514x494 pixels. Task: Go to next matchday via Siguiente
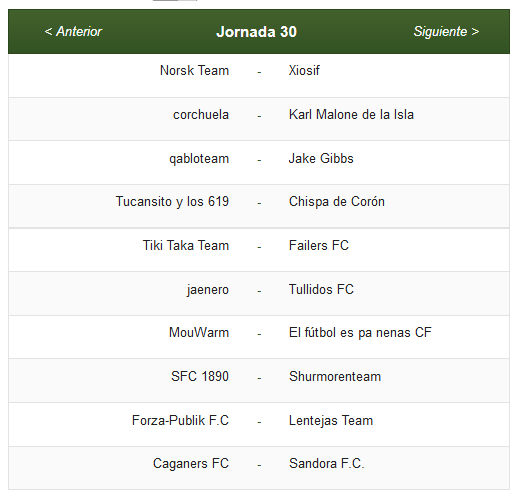(446, 32)
